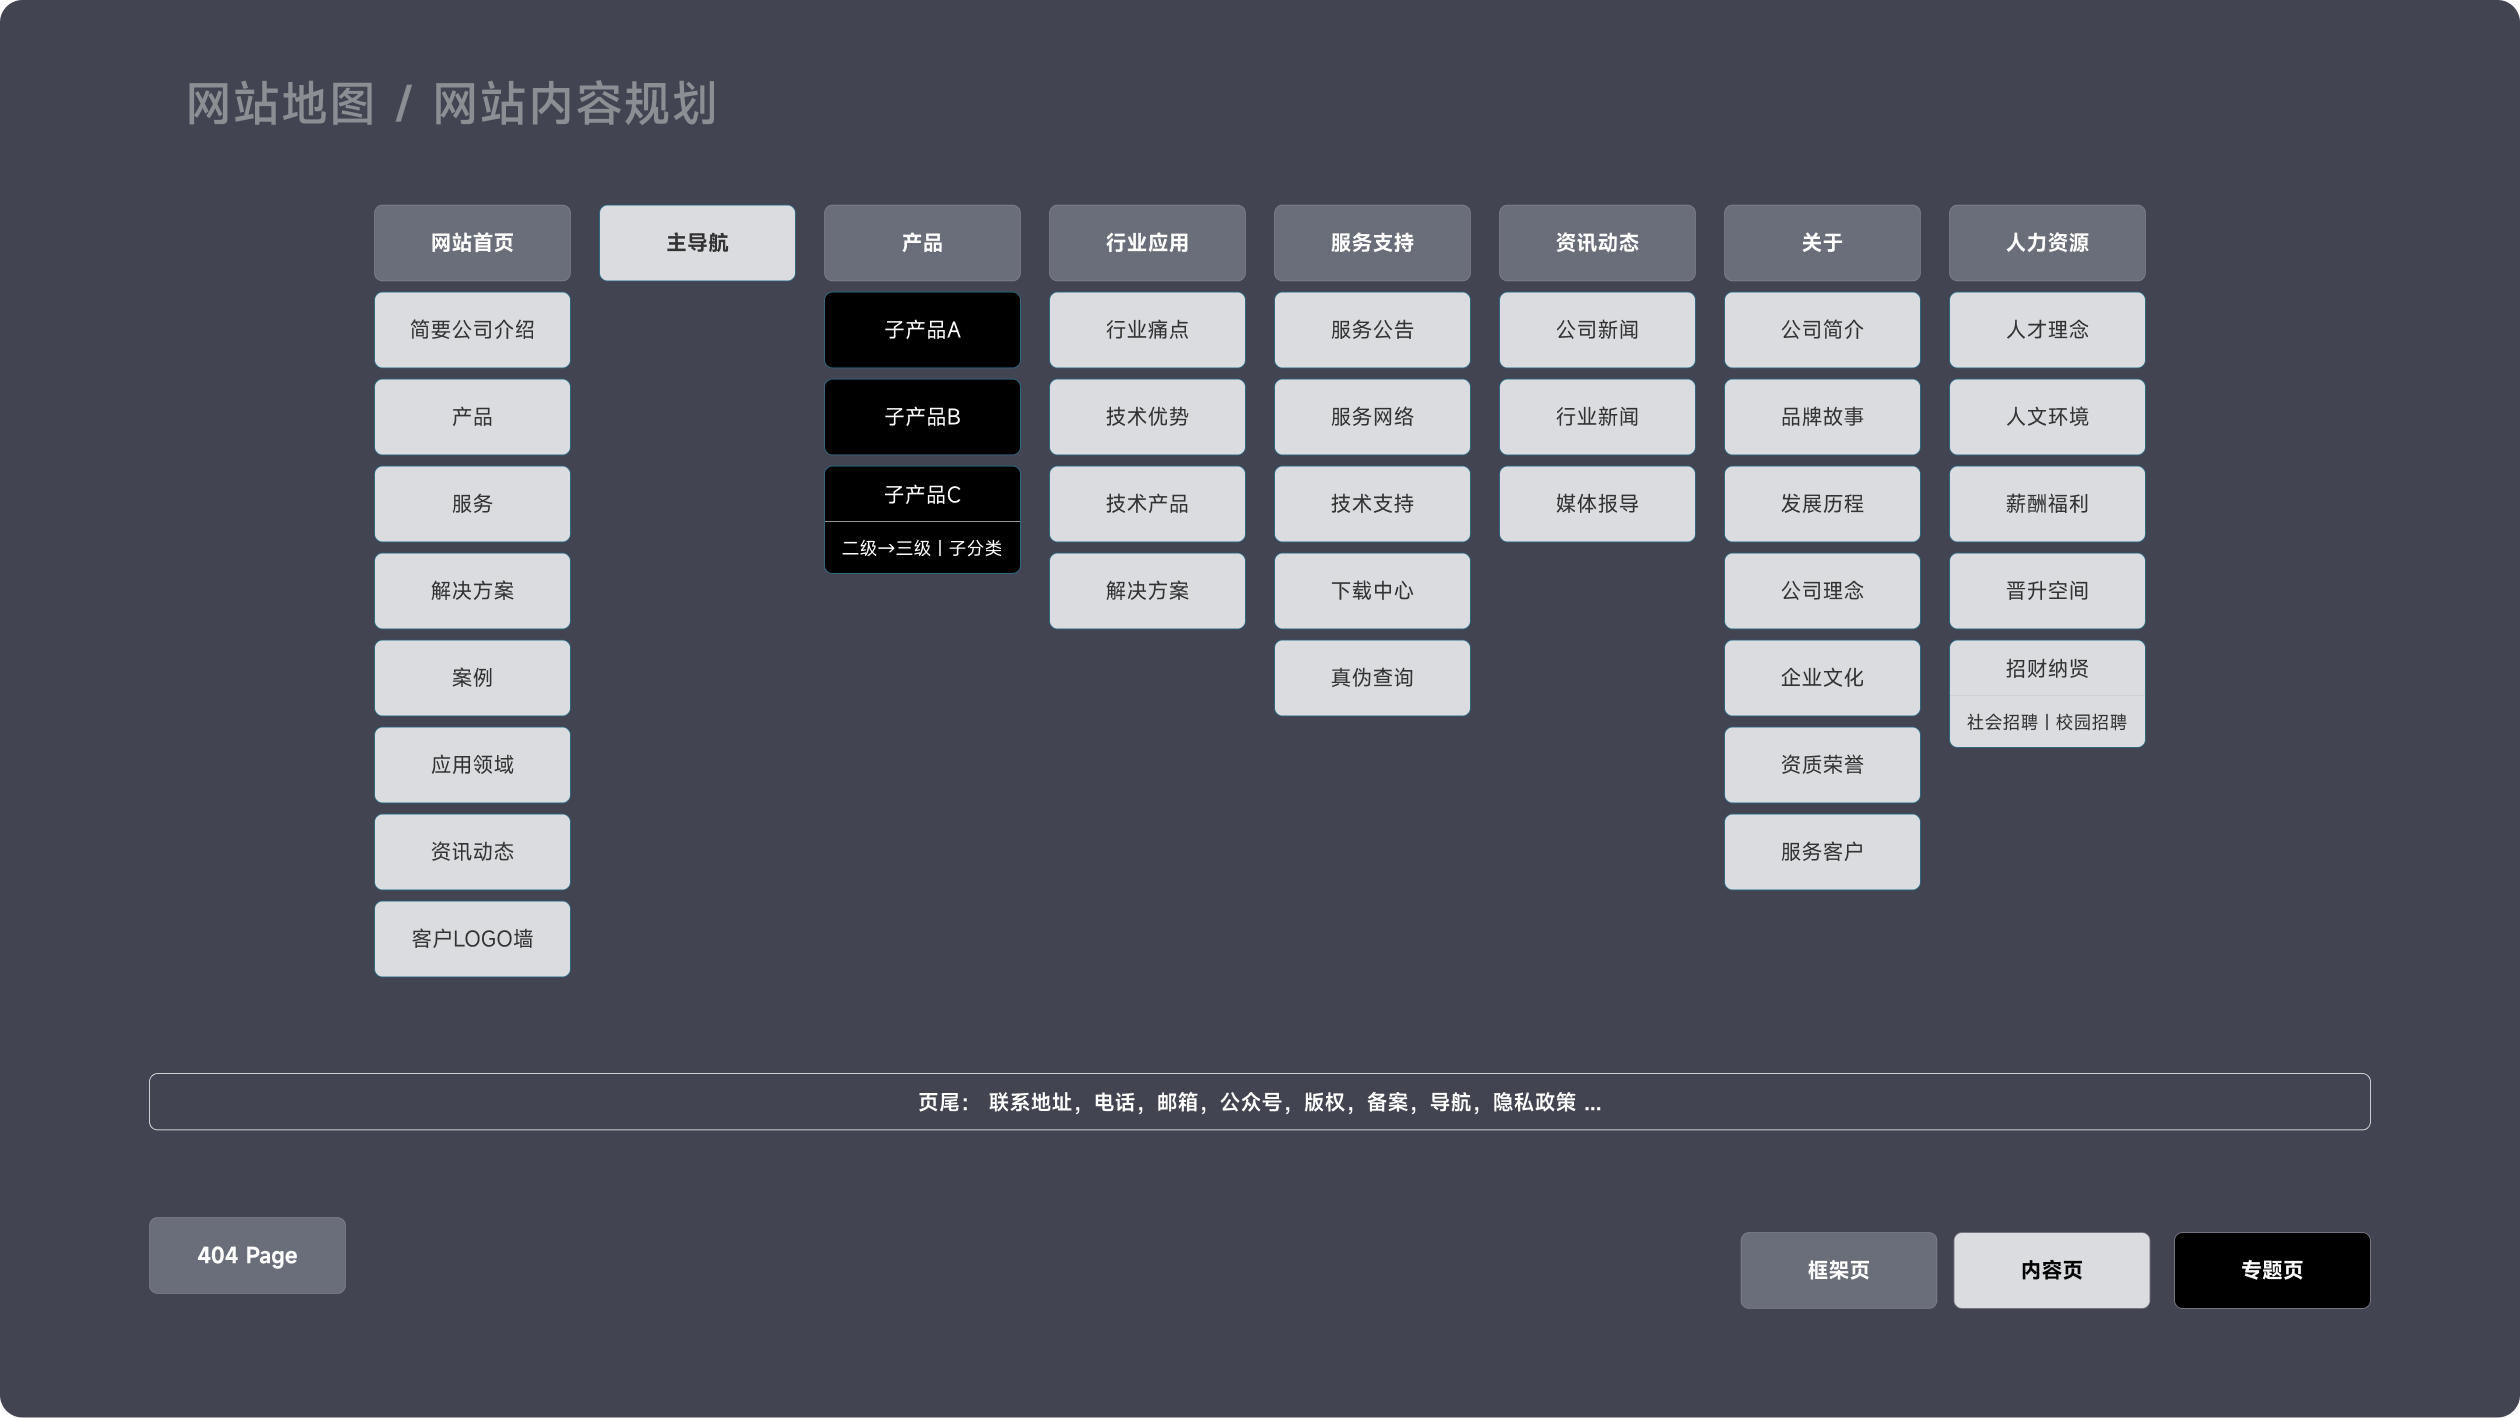Click the 资质荣誉 card
Screen dimensions: 2520x1418
coord(1822,765)
